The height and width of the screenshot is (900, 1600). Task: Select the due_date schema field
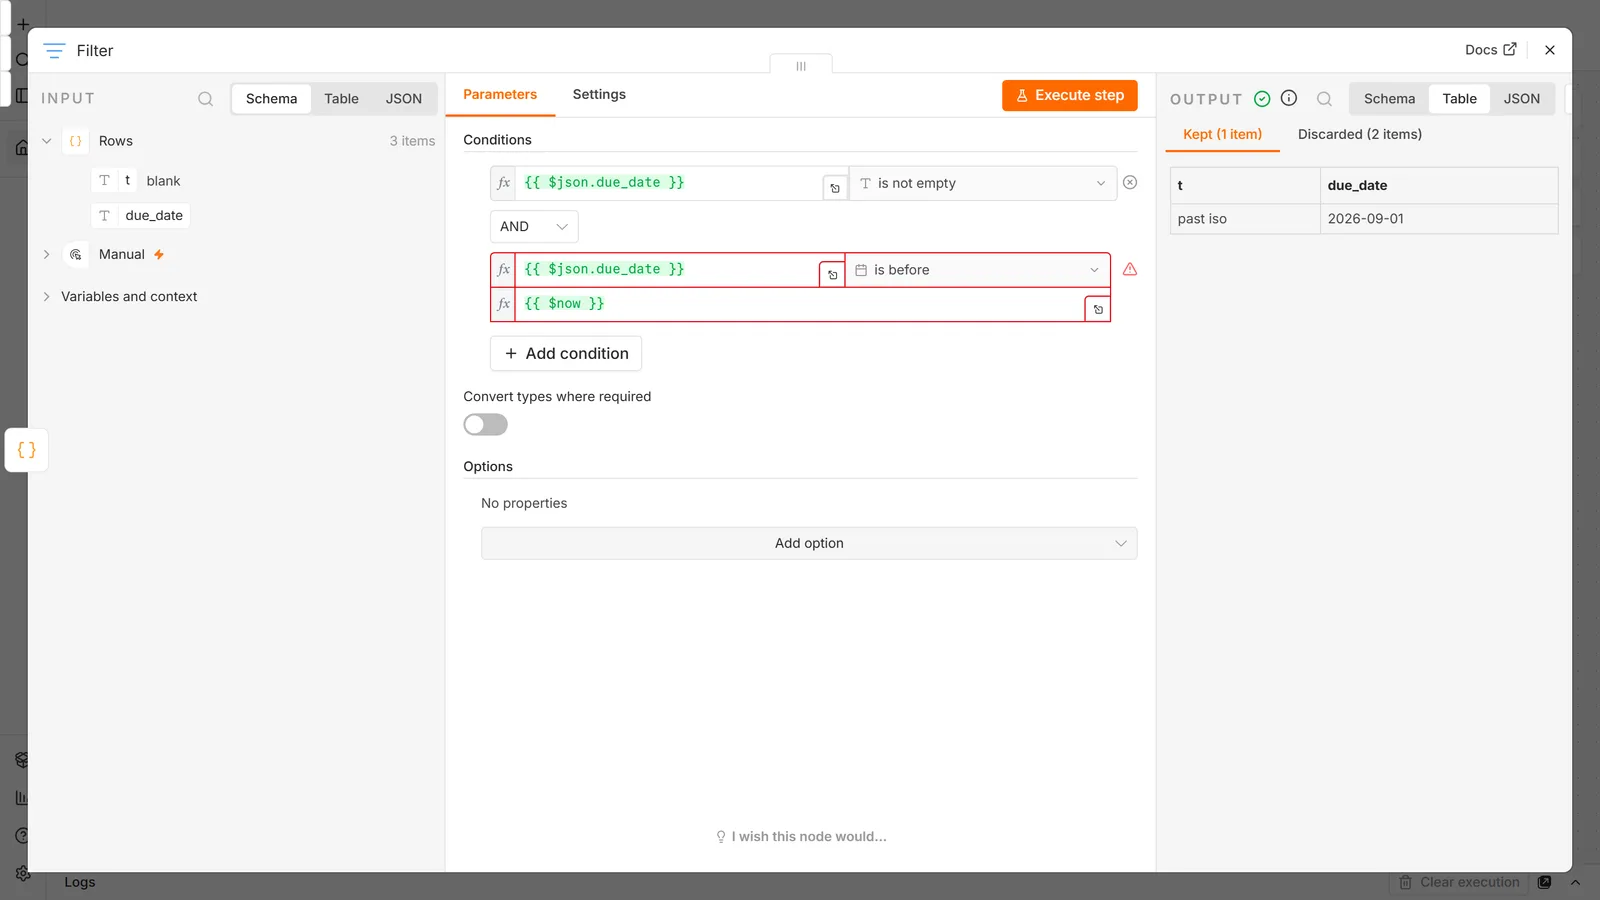click(x=141, y=216)
